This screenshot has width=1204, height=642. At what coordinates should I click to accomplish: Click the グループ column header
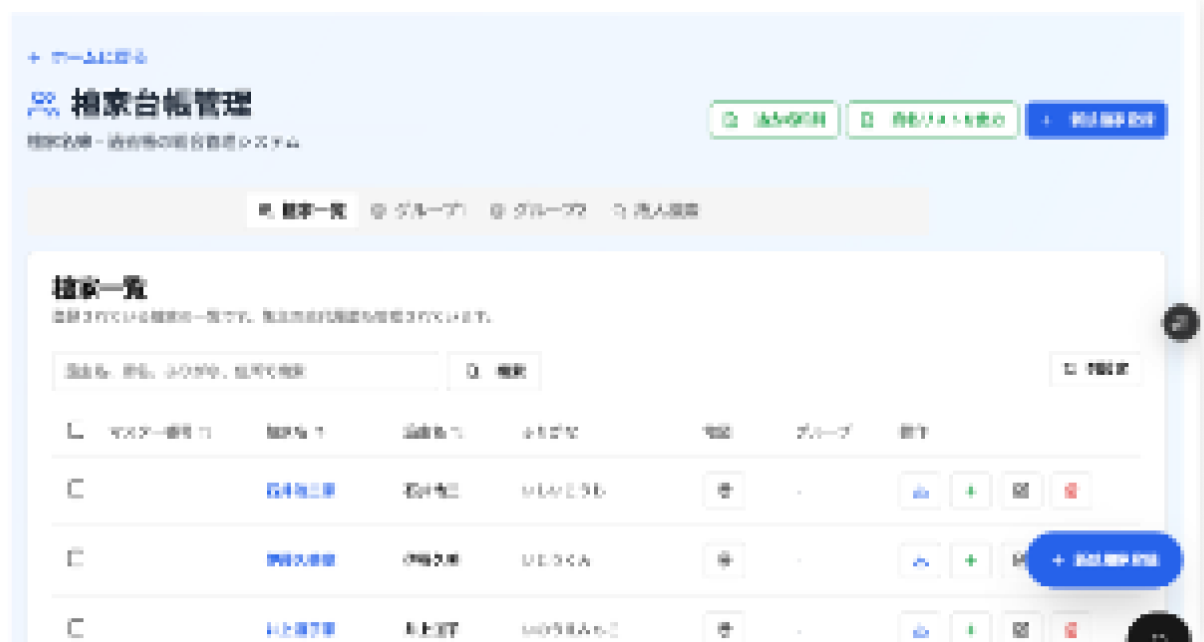[824, 432]
